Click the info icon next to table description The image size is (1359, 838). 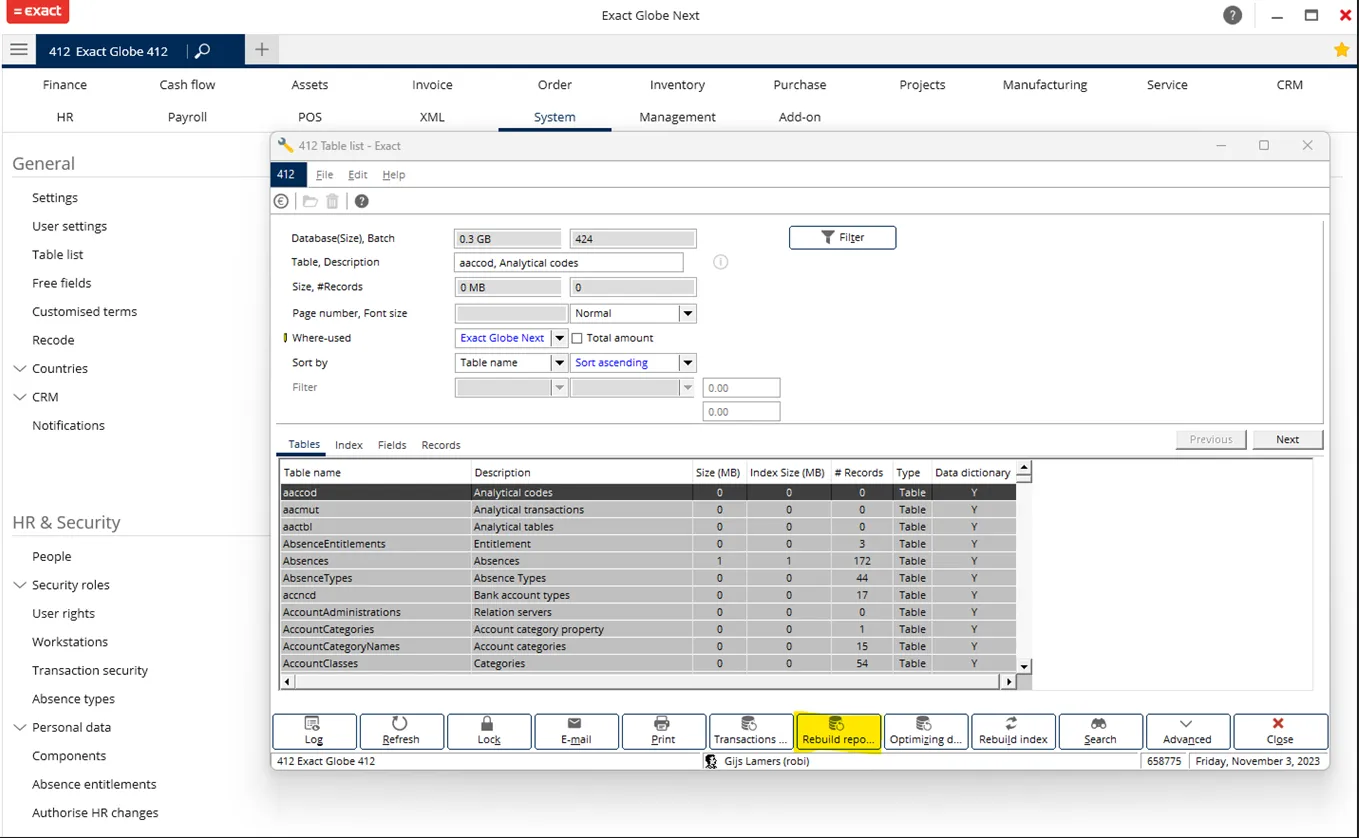click(720, 262)
